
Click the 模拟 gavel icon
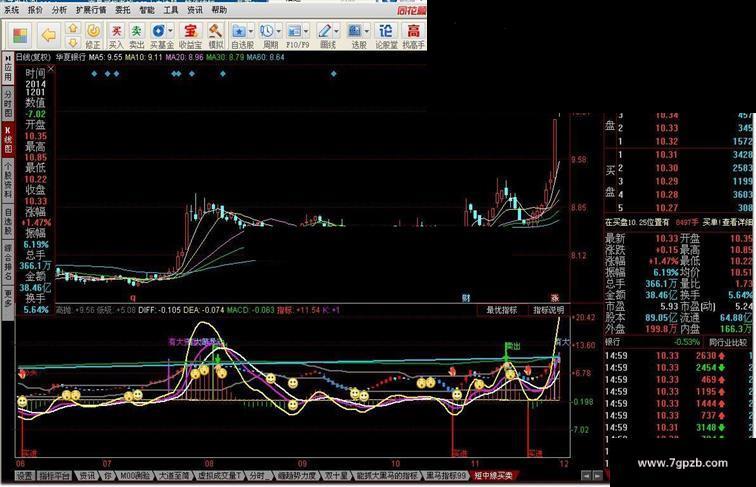pyautogui.click(x=216, y=36)
